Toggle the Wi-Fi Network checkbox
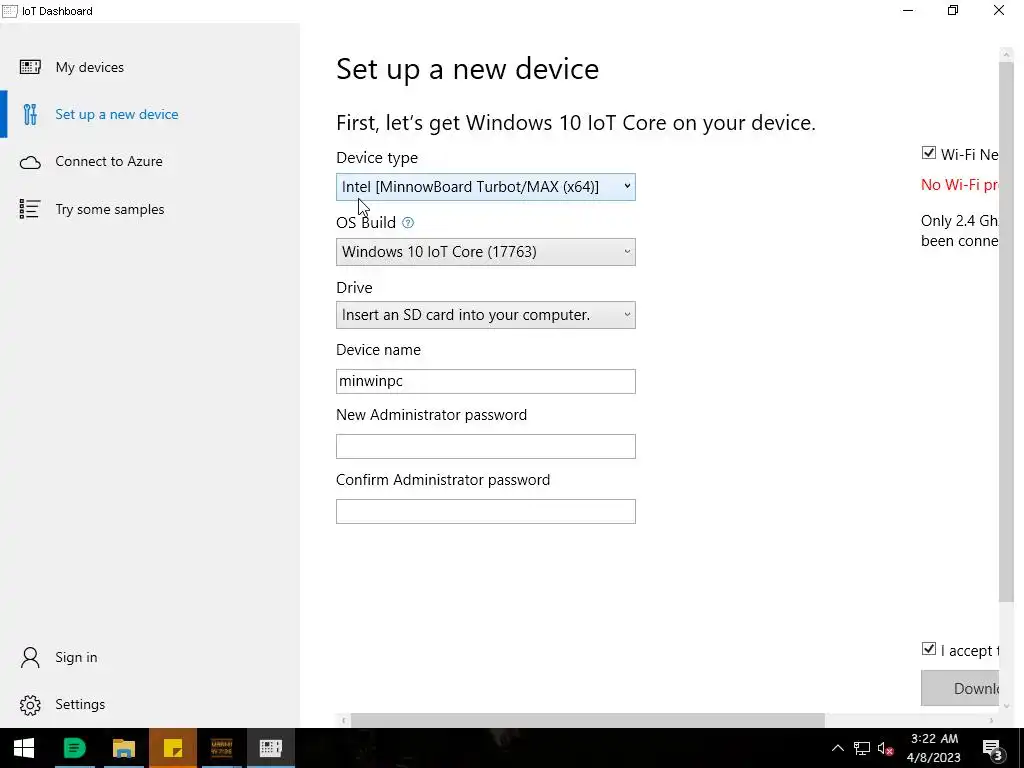 (x=929, y=153)
